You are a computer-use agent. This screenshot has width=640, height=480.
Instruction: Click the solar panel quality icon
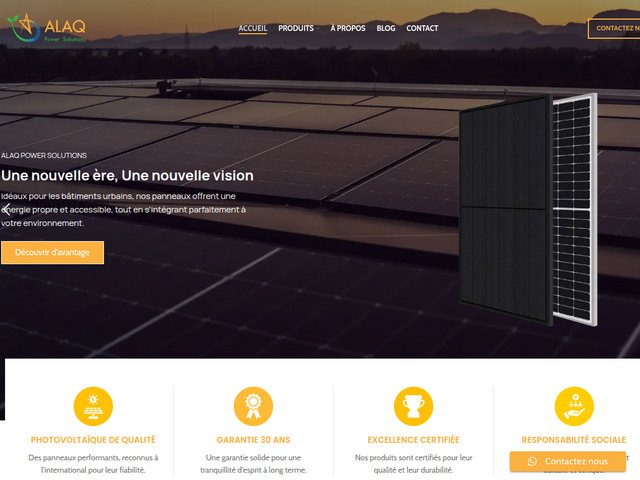coord(93,406)
